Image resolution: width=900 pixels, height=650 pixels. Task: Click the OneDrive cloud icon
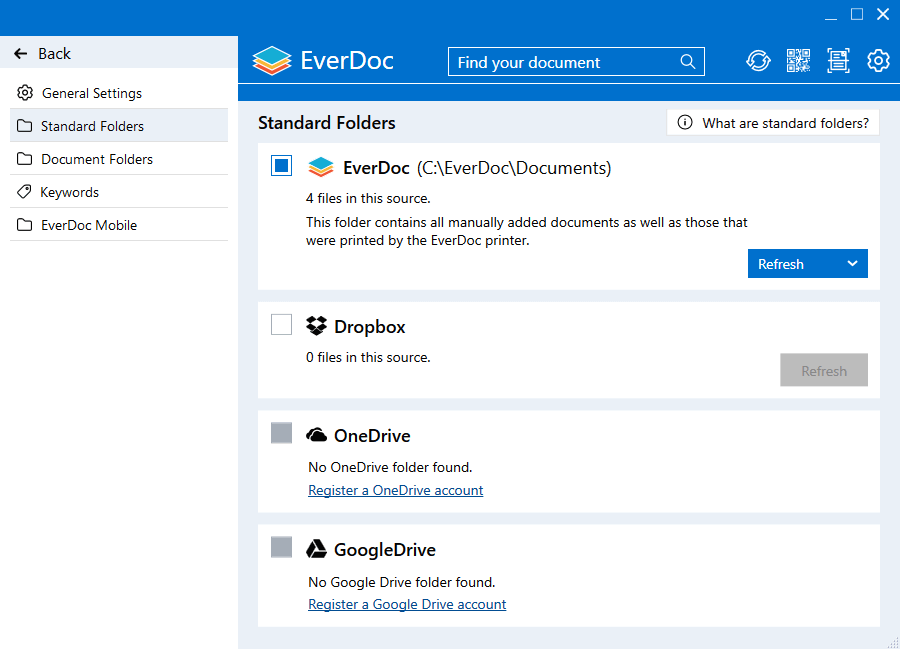[317, 434]
